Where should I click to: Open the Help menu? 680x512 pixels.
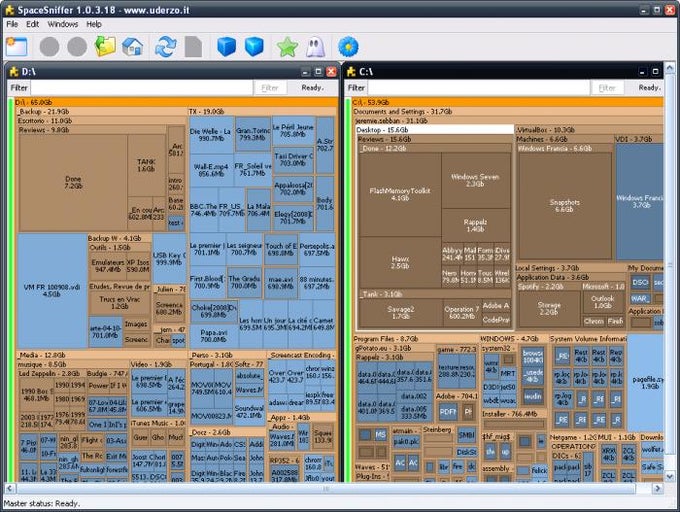click(94, 24)
